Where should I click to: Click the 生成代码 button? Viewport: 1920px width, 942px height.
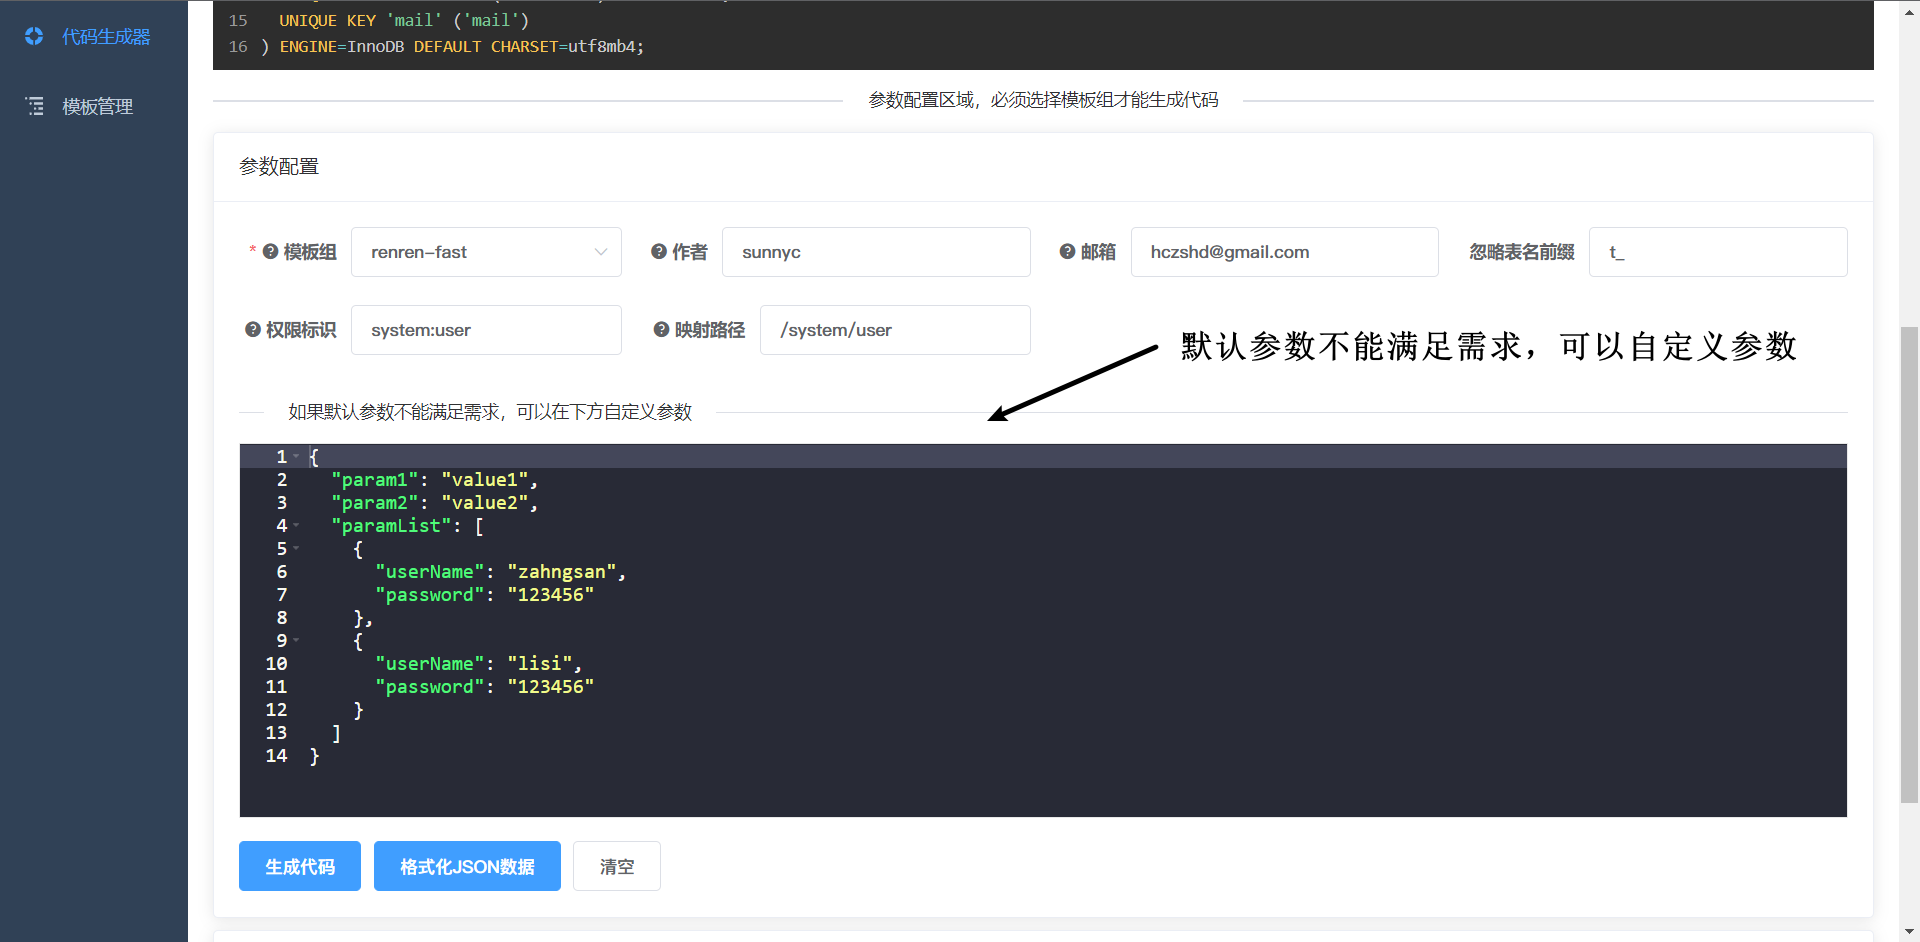(300, 866)
